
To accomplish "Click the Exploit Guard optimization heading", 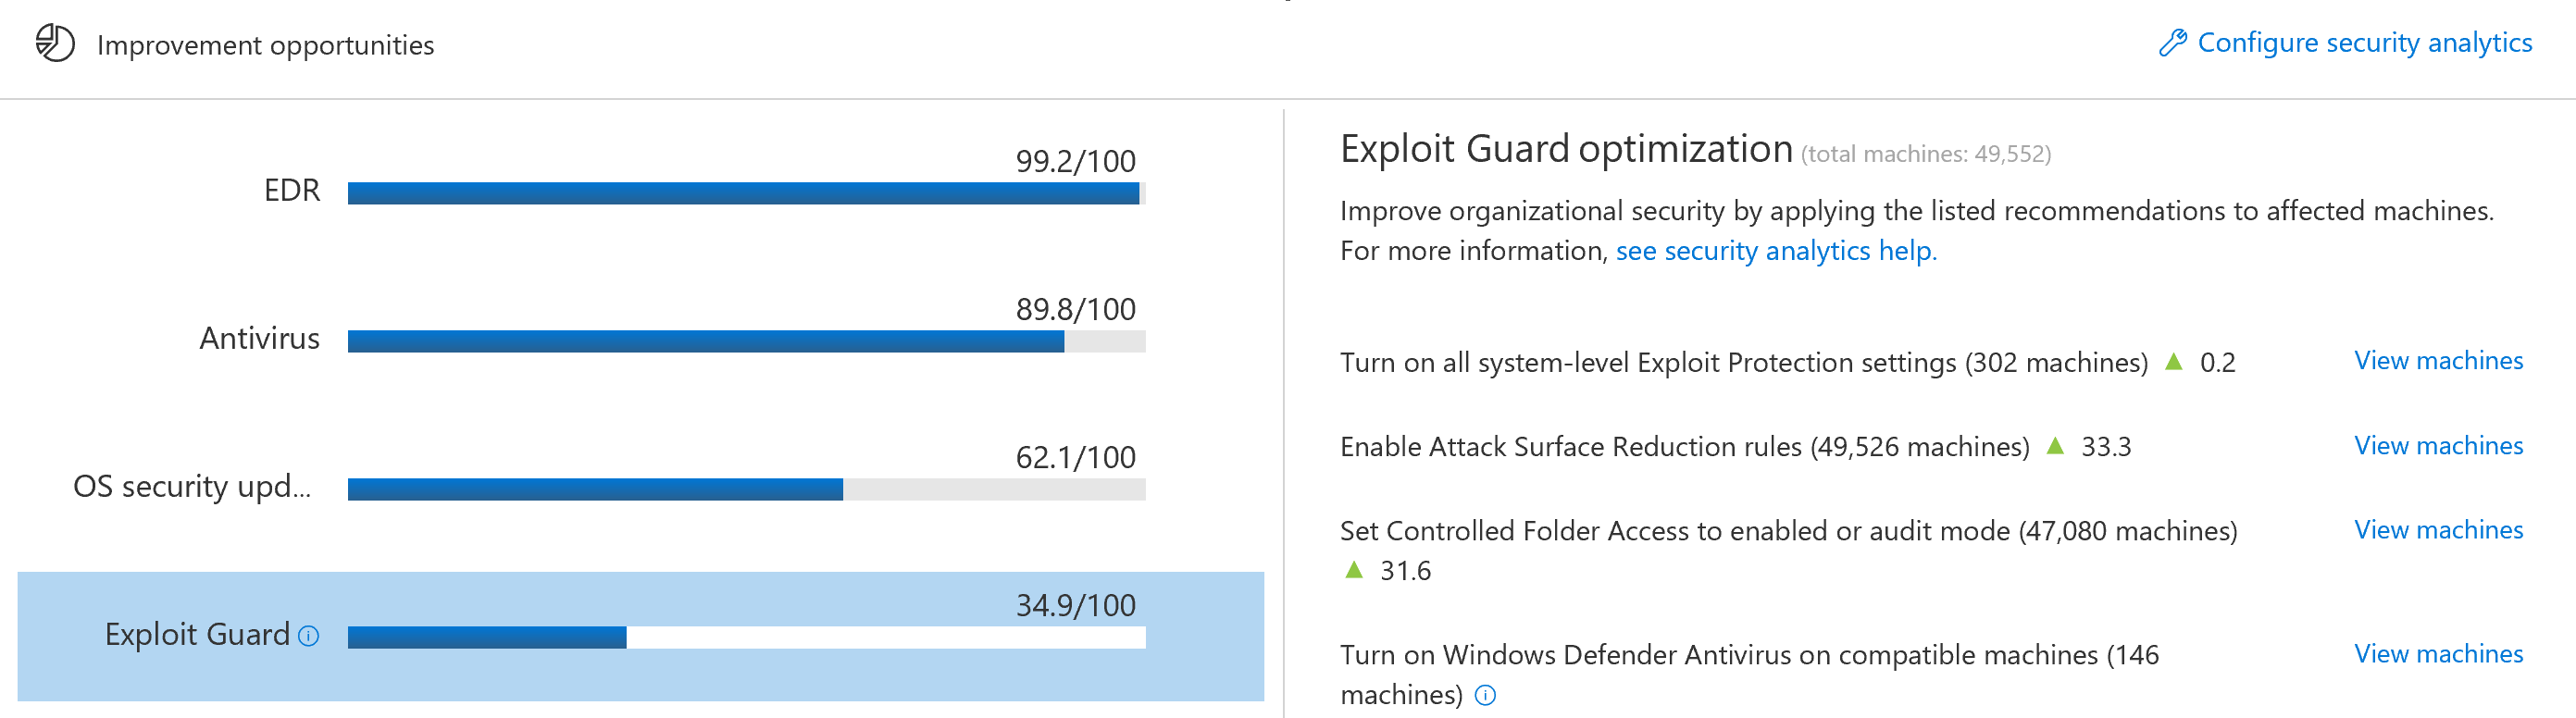I will [x=1566, y=149].
